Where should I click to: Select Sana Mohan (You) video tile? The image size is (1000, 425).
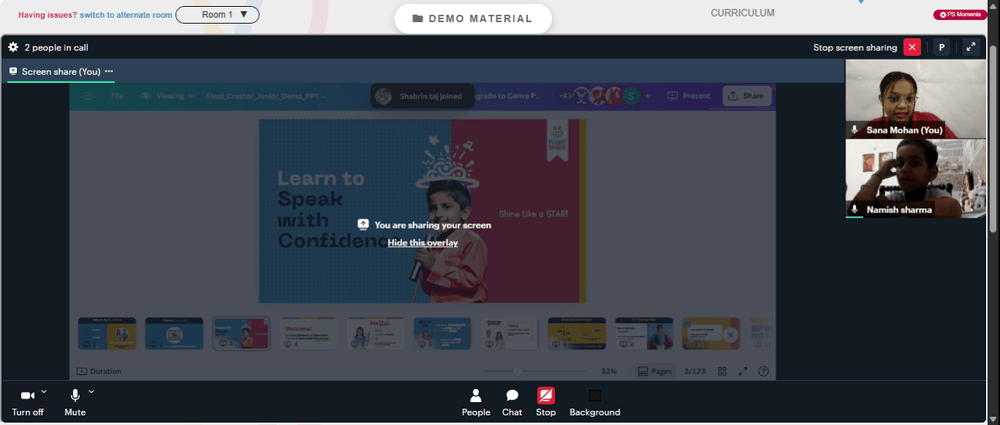coord(915,99)
